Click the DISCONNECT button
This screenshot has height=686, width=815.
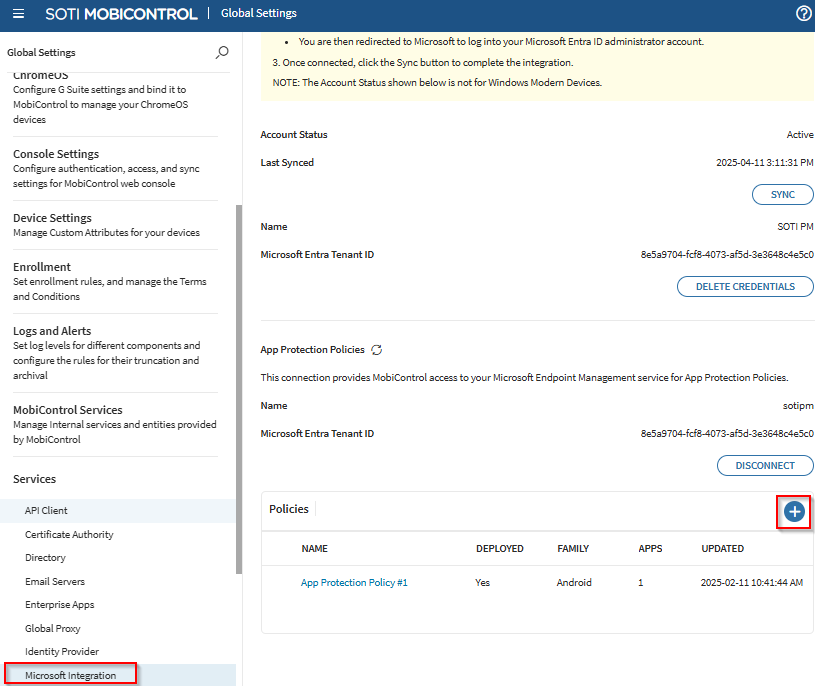point(765,465)
